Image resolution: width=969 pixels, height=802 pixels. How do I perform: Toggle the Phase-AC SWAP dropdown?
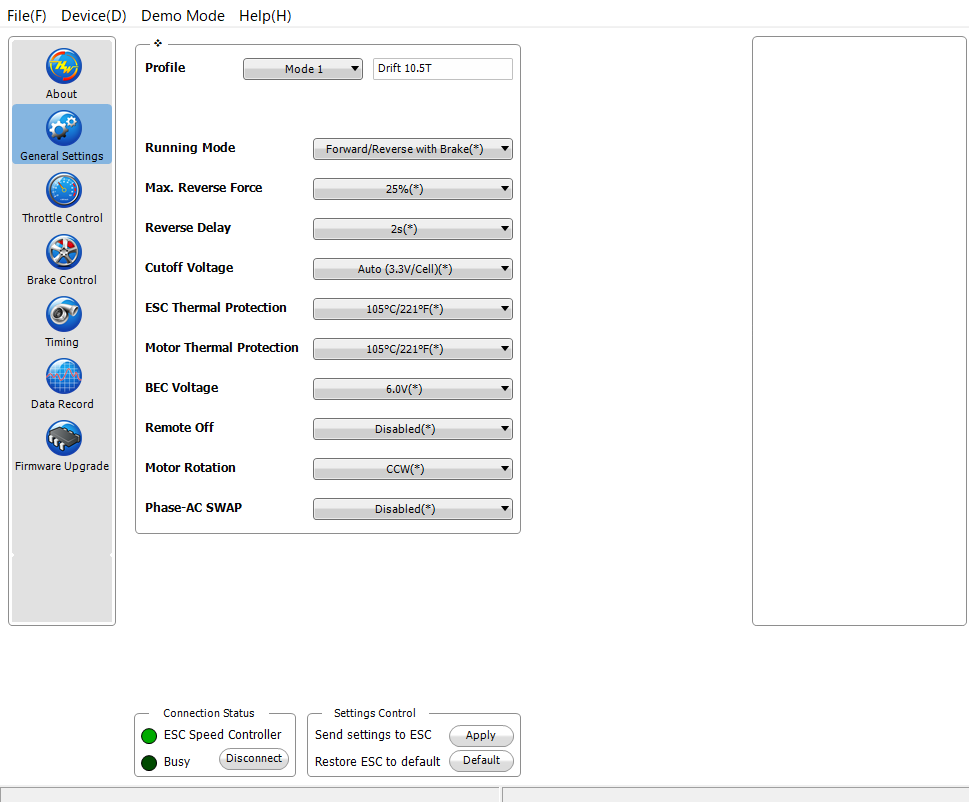click(412, 509)
